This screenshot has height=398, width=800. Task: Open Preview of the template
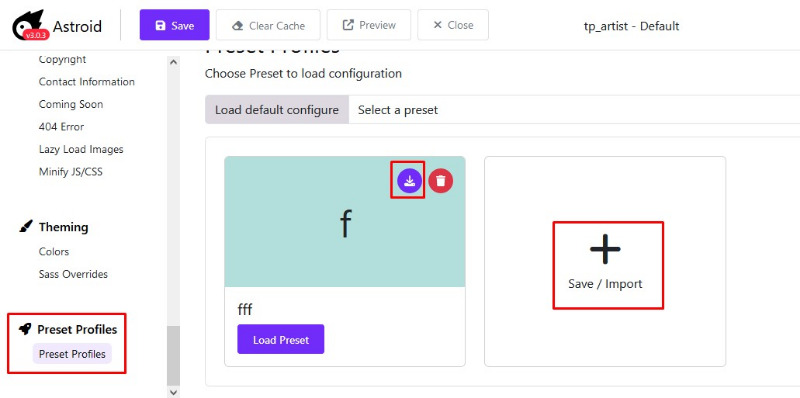coord(369,24)
